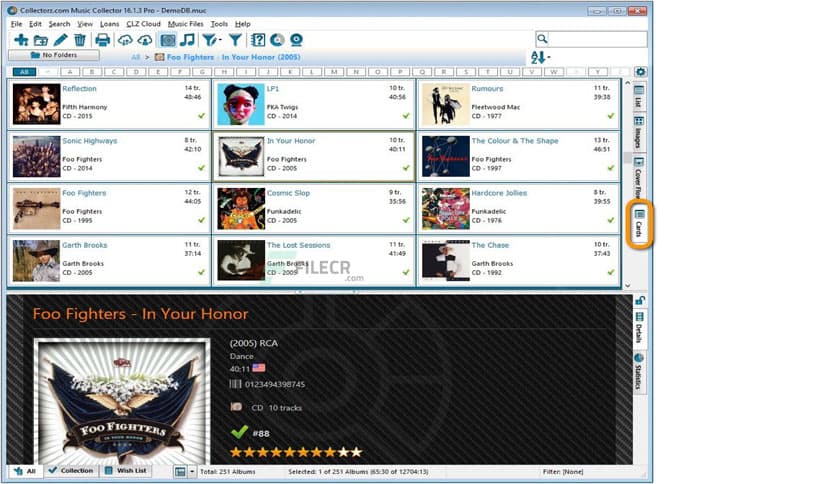
Task: Open the gear settings icon above views
Action: tap(640, 71)
